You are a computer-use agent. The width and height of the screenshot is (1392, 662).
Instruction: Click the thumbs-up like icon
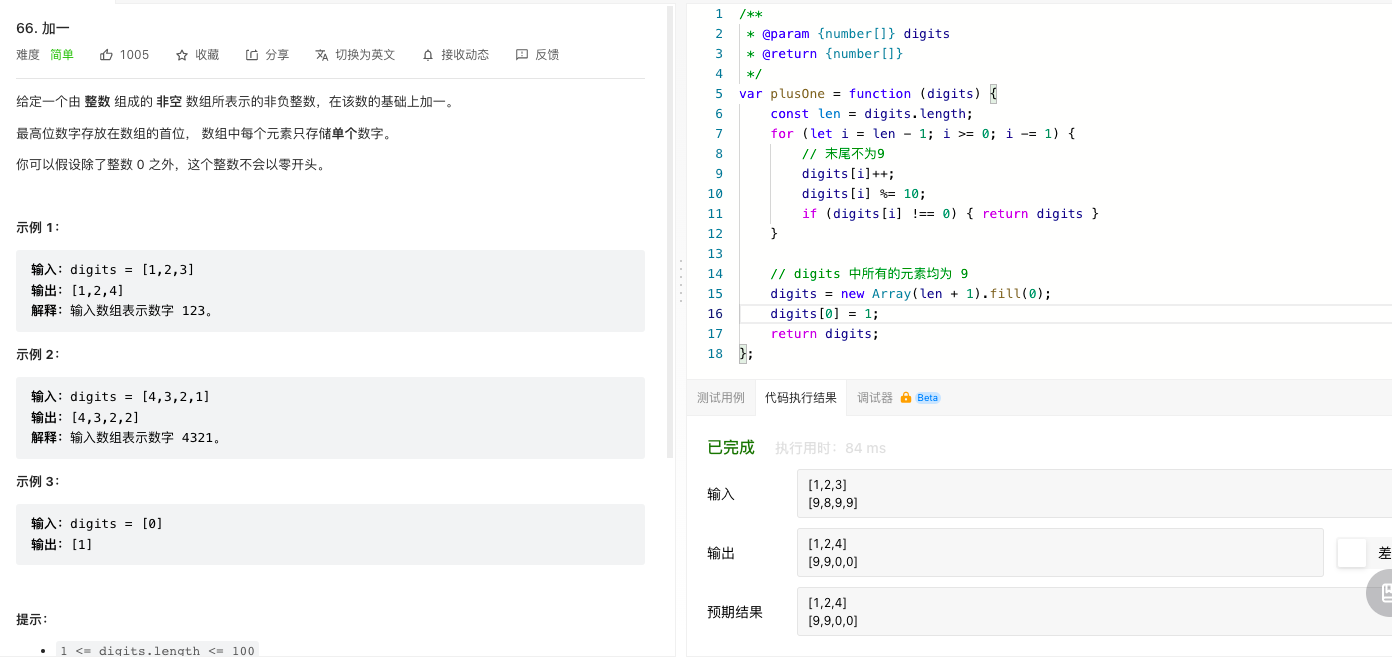tap(106, 55)
